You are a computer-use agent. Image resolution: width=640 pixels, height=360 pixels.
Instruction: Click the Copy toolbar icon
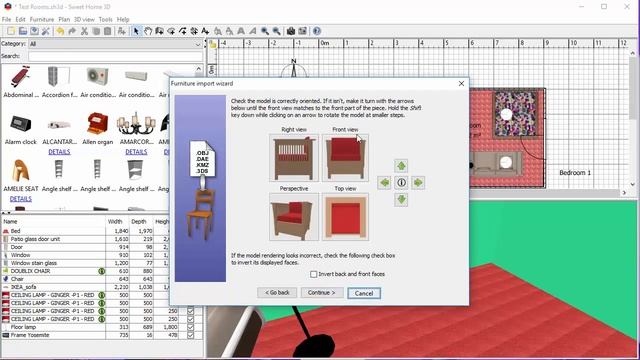tap(96, 31)
